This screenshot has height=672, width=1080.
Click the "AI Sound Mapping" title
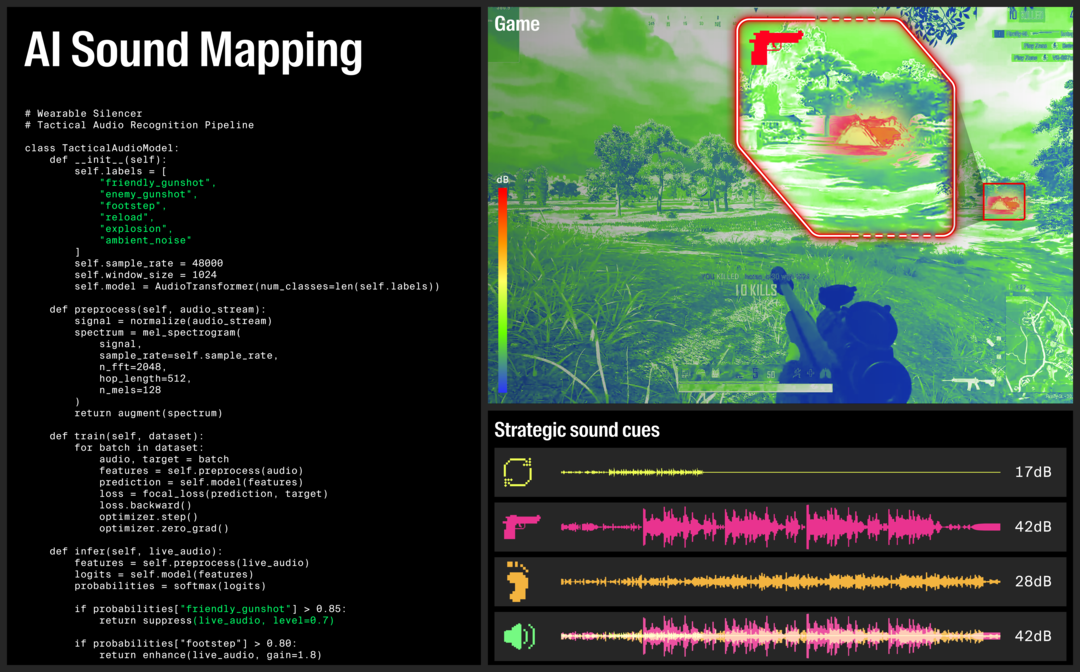(x=194, y=51)
